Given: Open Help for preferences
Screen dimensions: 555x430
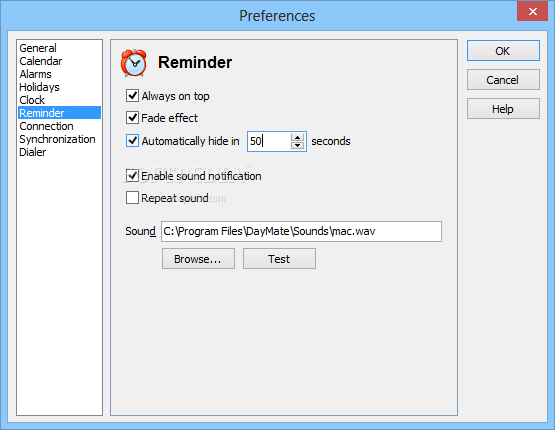Looking at the screenshot, I should (503, 109).
